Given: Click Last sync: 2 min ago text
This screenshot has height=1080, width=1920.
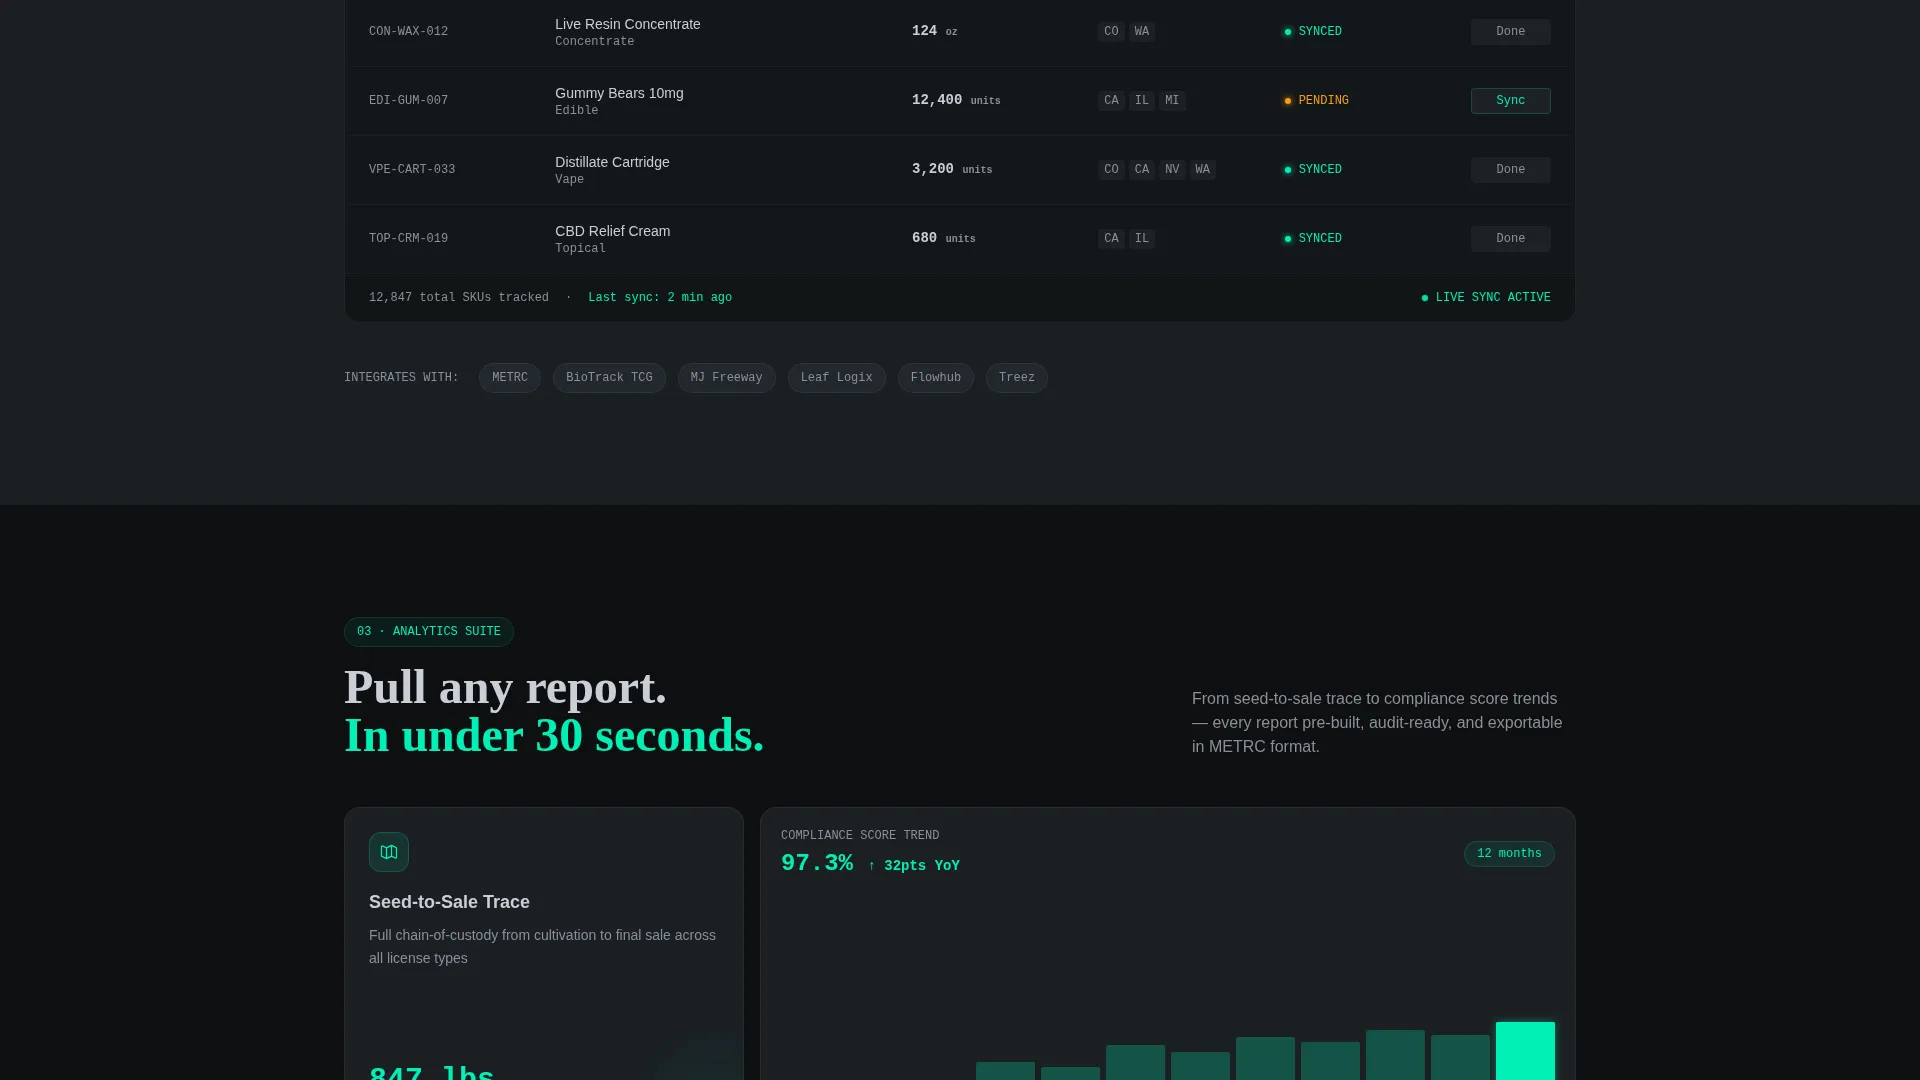Looking at the screenshot, I should tap(660, 298).
